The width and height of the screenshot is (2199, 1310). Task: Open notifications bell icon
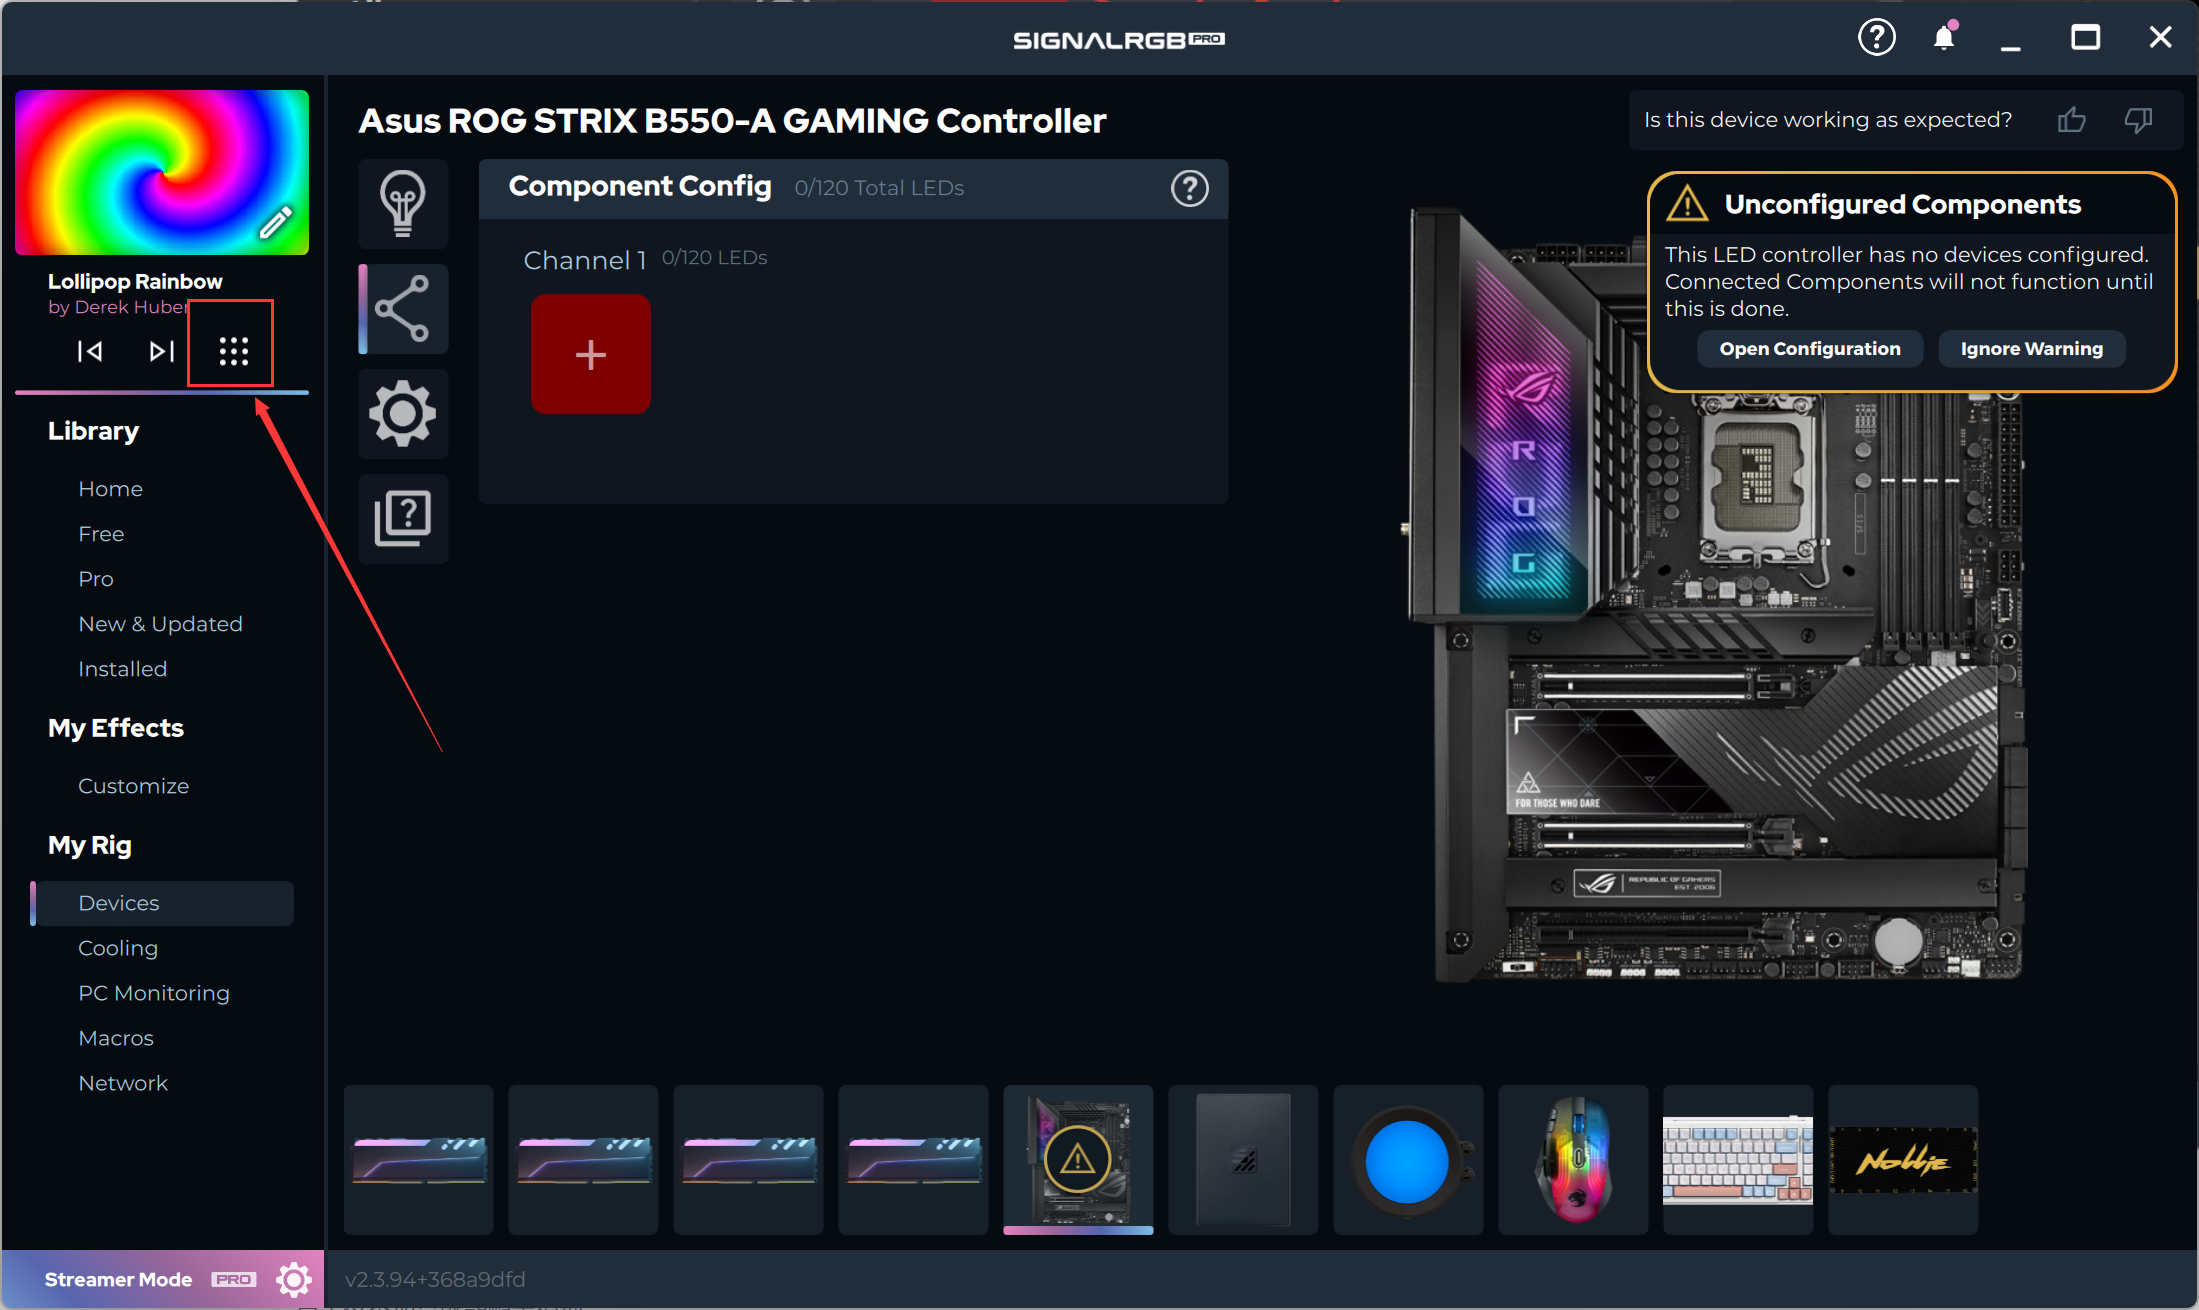pos(1944,38)
